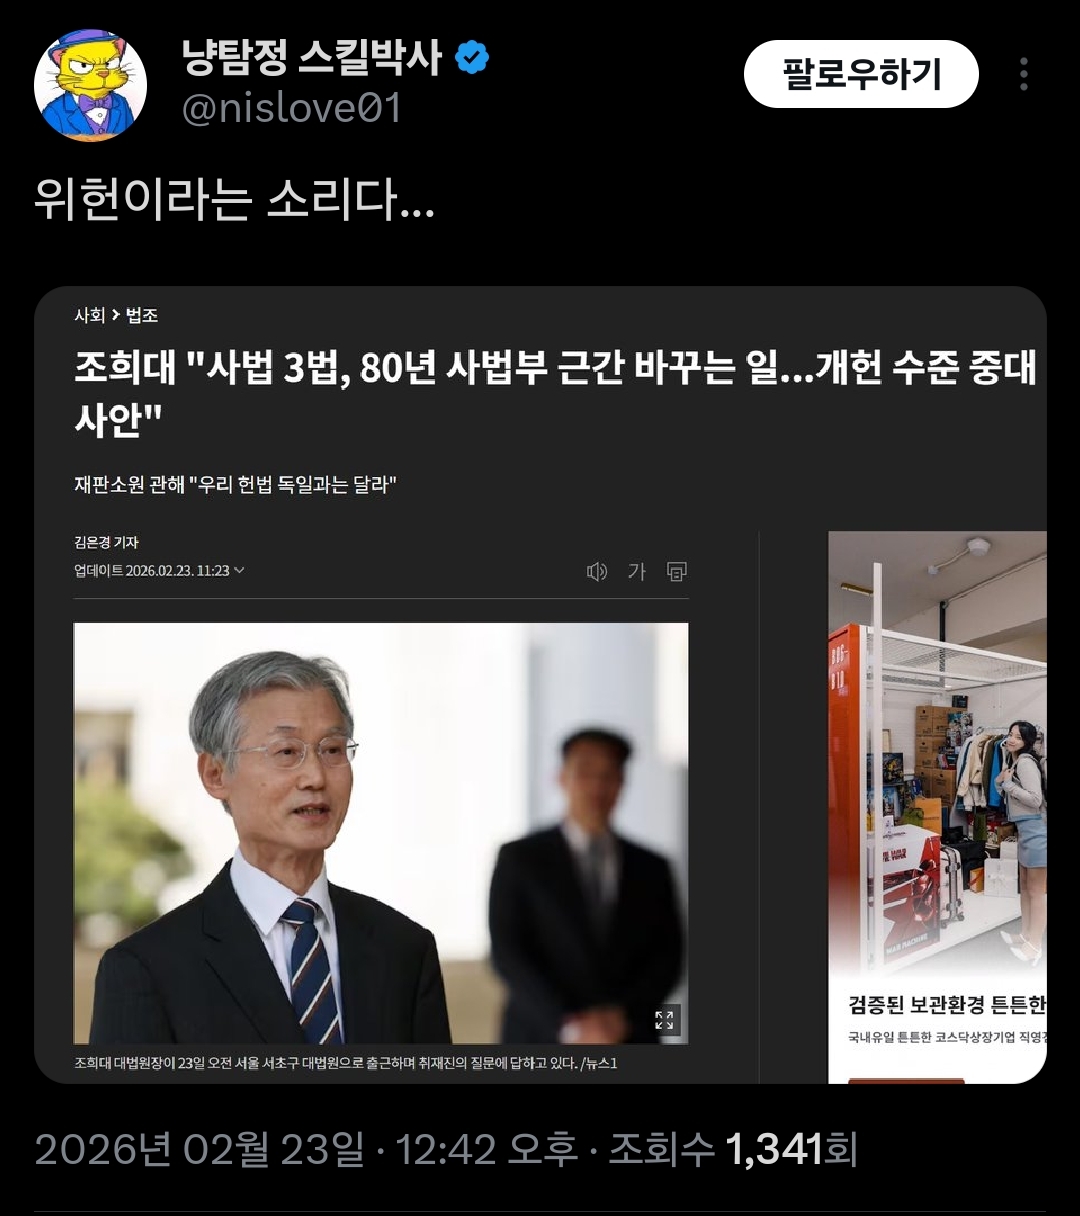This screenshot has width=1080, height=1216.
Task: Open the 조희대 article headline
Action: click(x=556, y=393)
